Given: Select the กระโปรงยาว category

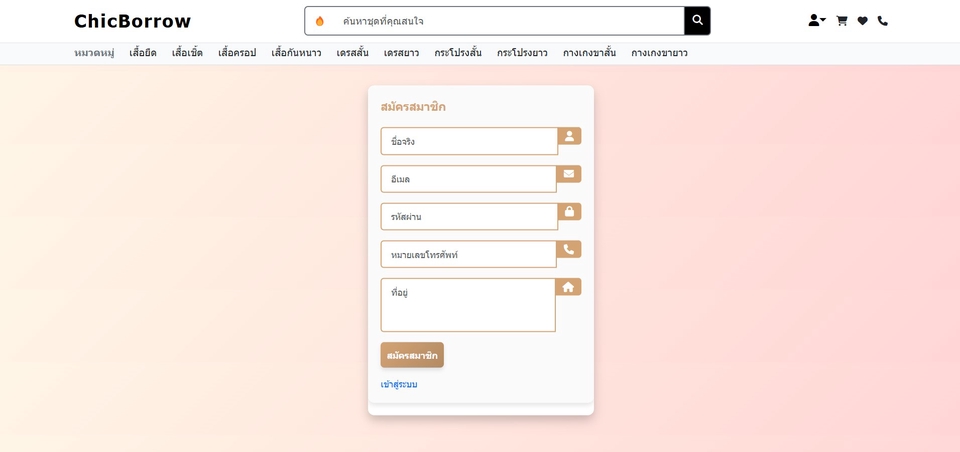Looking at the screenshot, I should coord(522,53).
